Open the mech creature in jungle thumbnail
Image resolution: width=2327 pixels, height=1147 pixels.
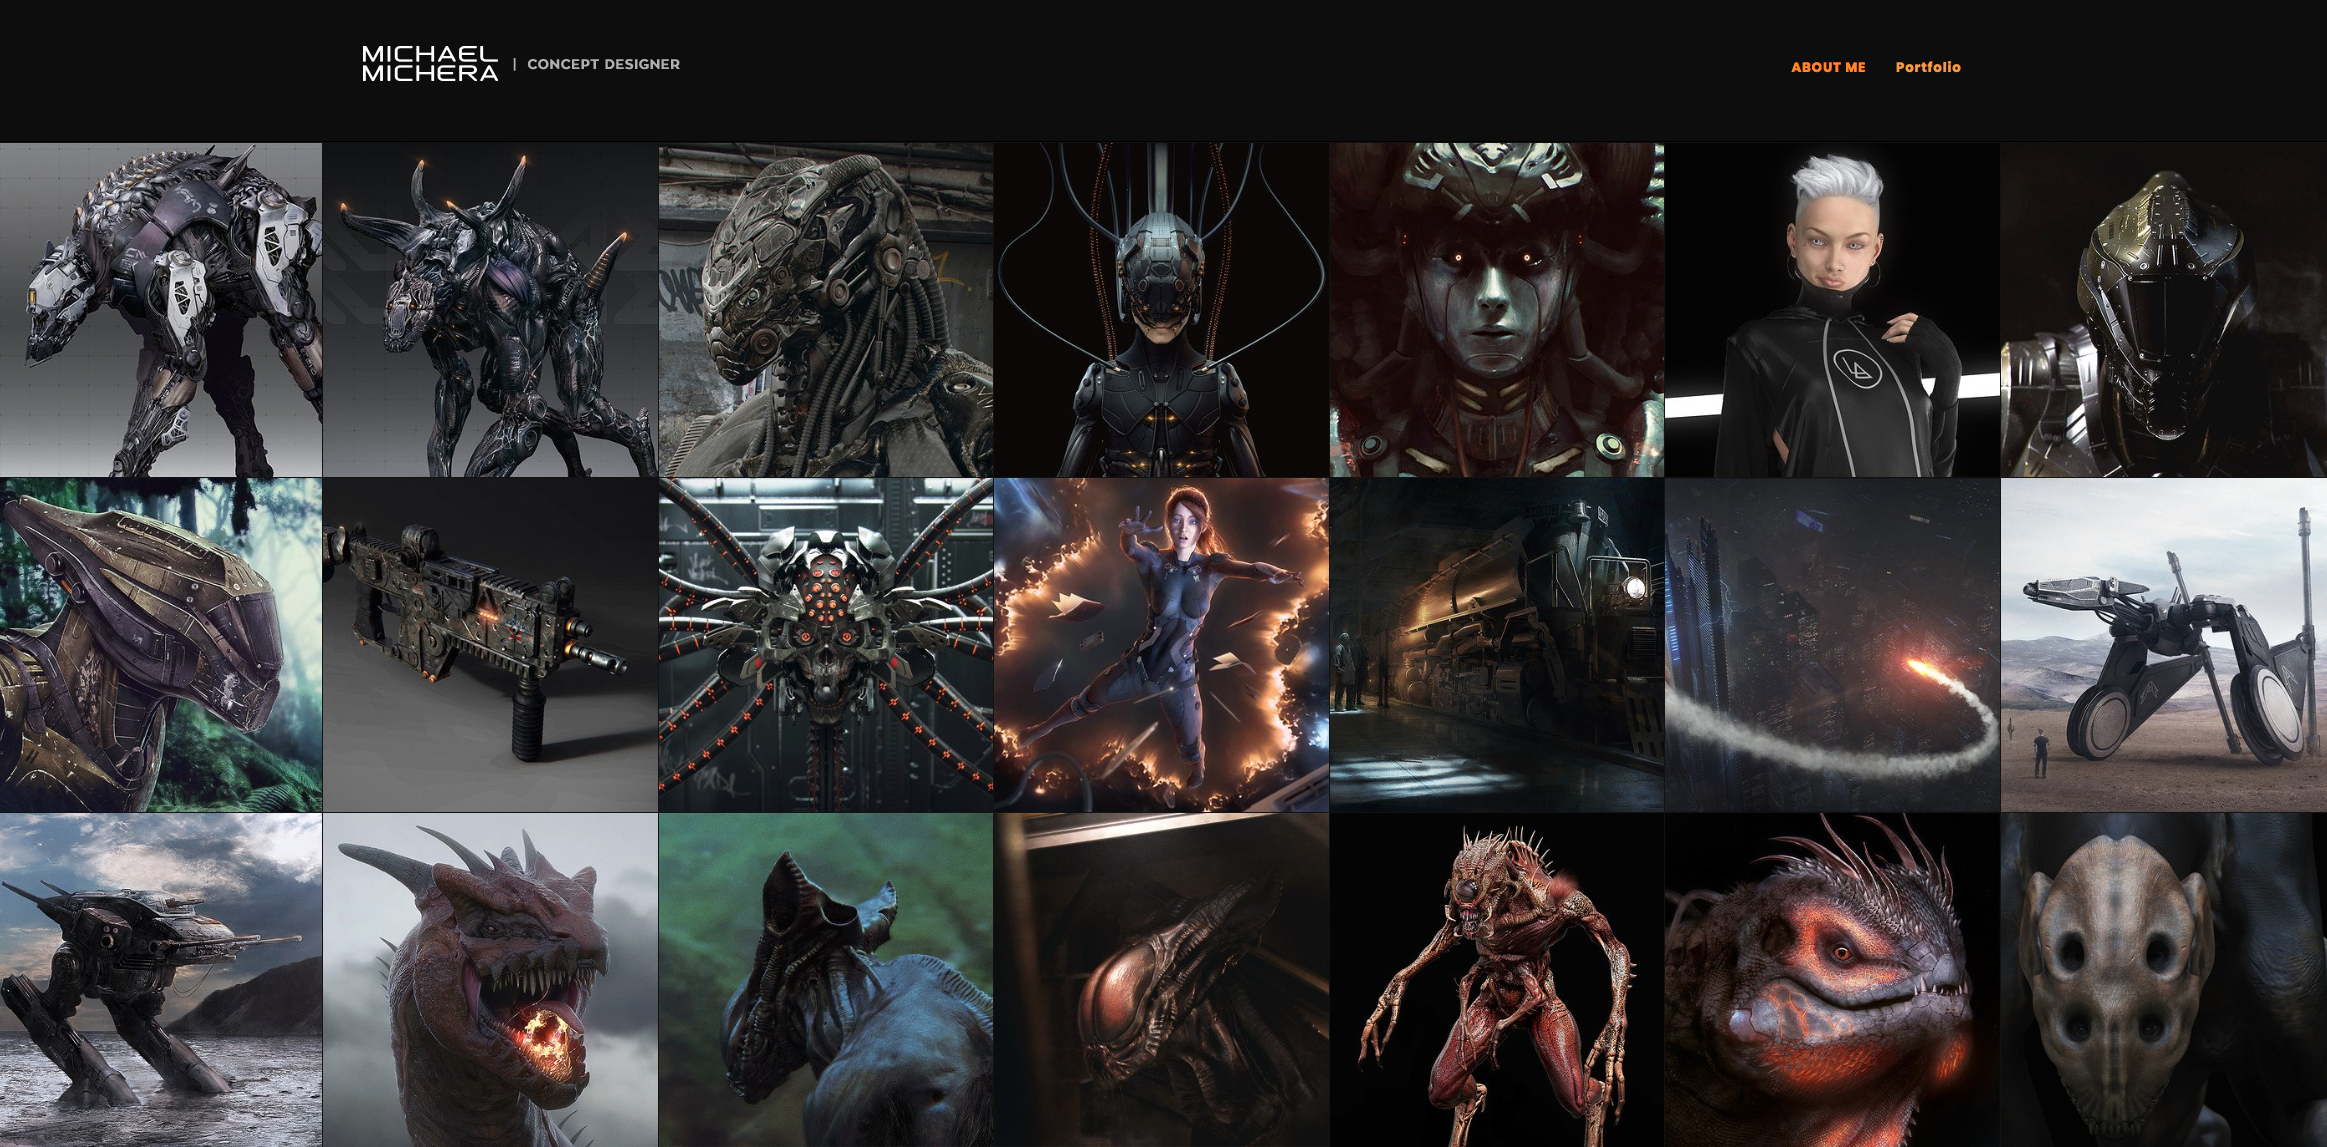tap(161, 645)
